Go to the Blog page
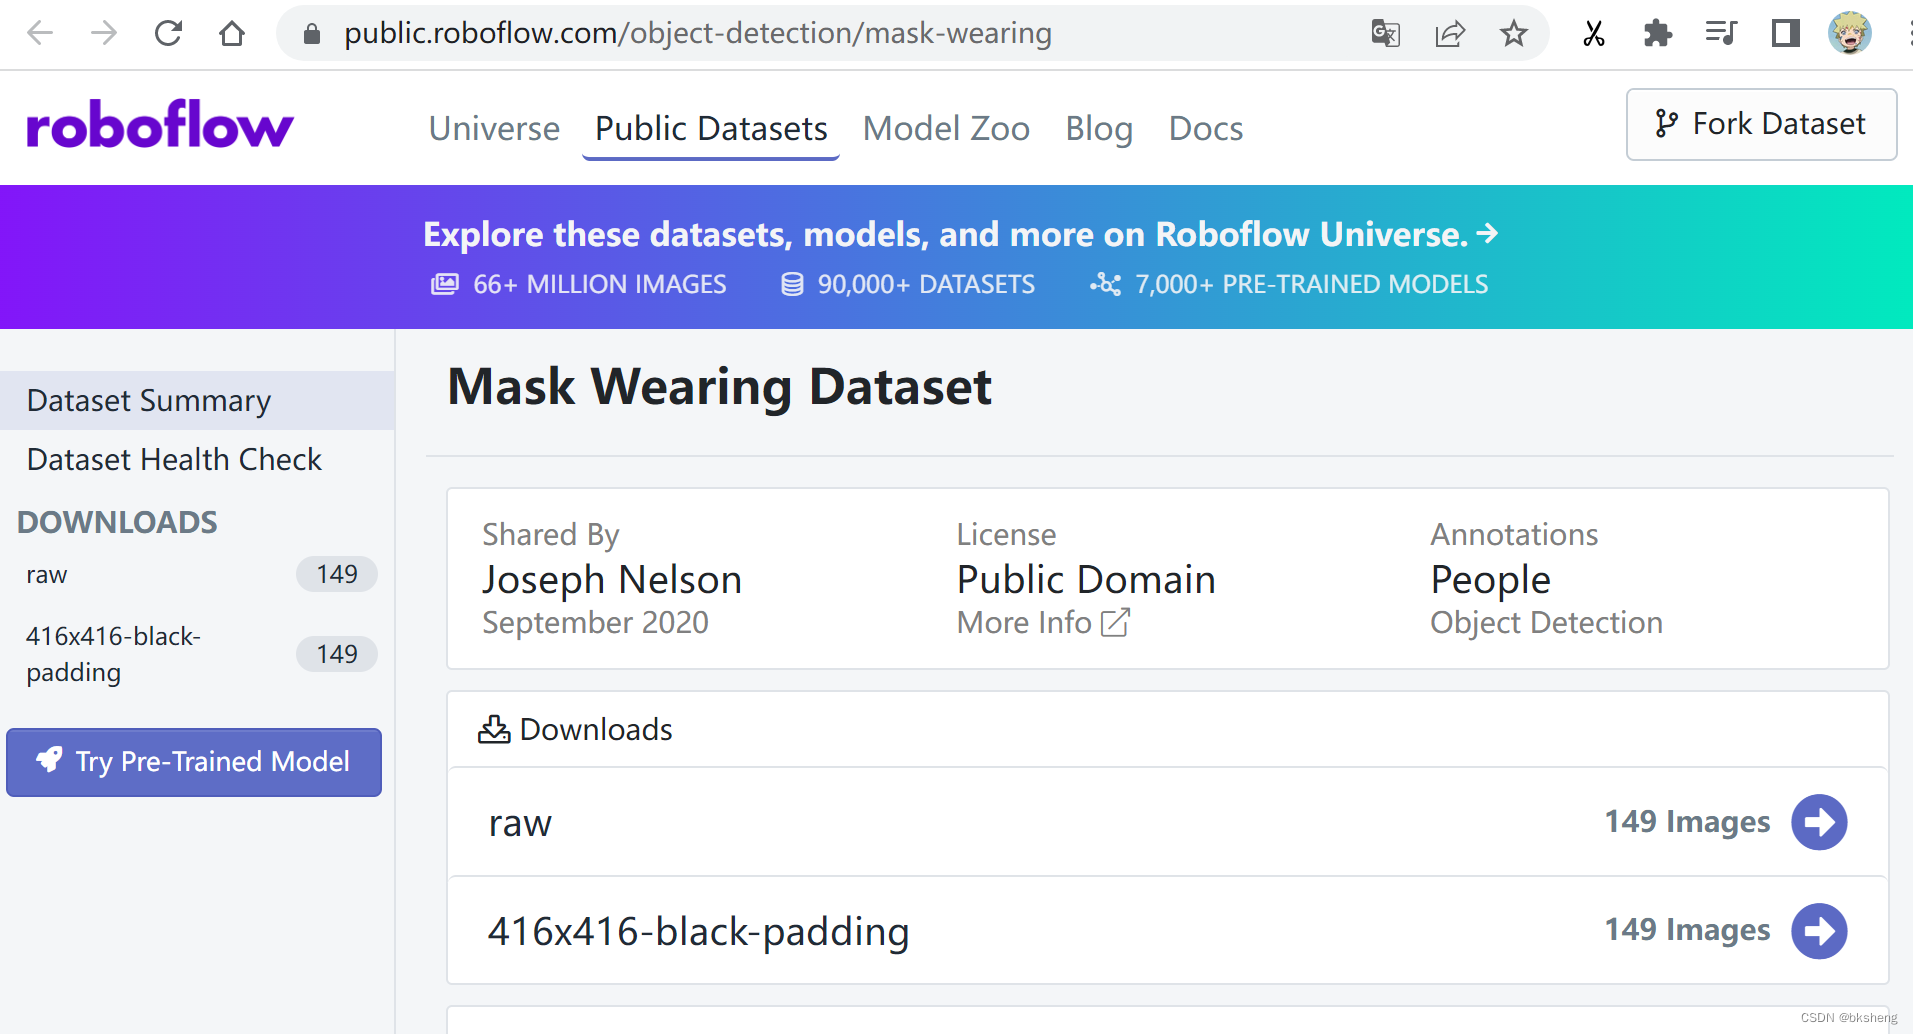Screen dimensions: 1913x1034 point(1099,128)
